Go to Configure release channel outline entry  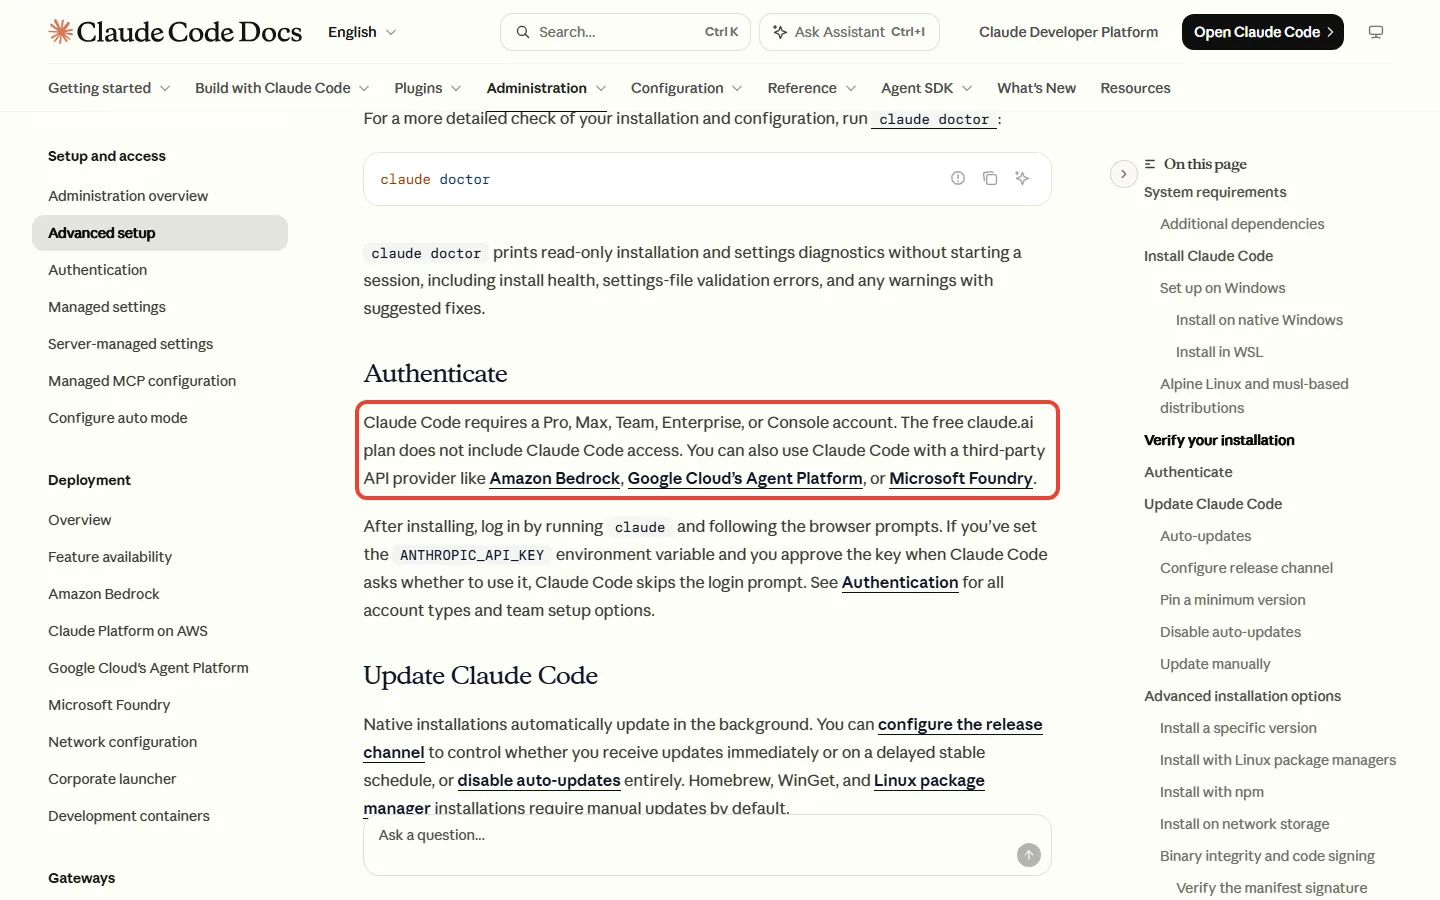[x=1246, y=568]
